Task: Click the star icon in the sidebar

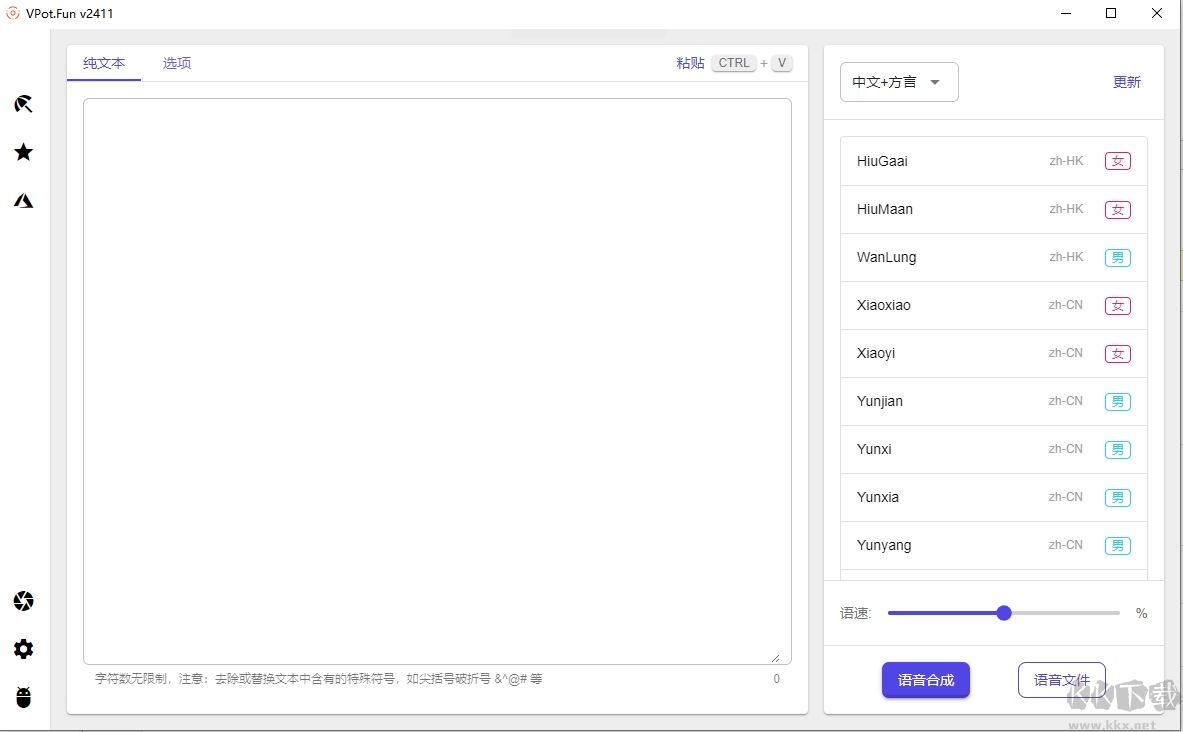Action: [x=23, y=152]
